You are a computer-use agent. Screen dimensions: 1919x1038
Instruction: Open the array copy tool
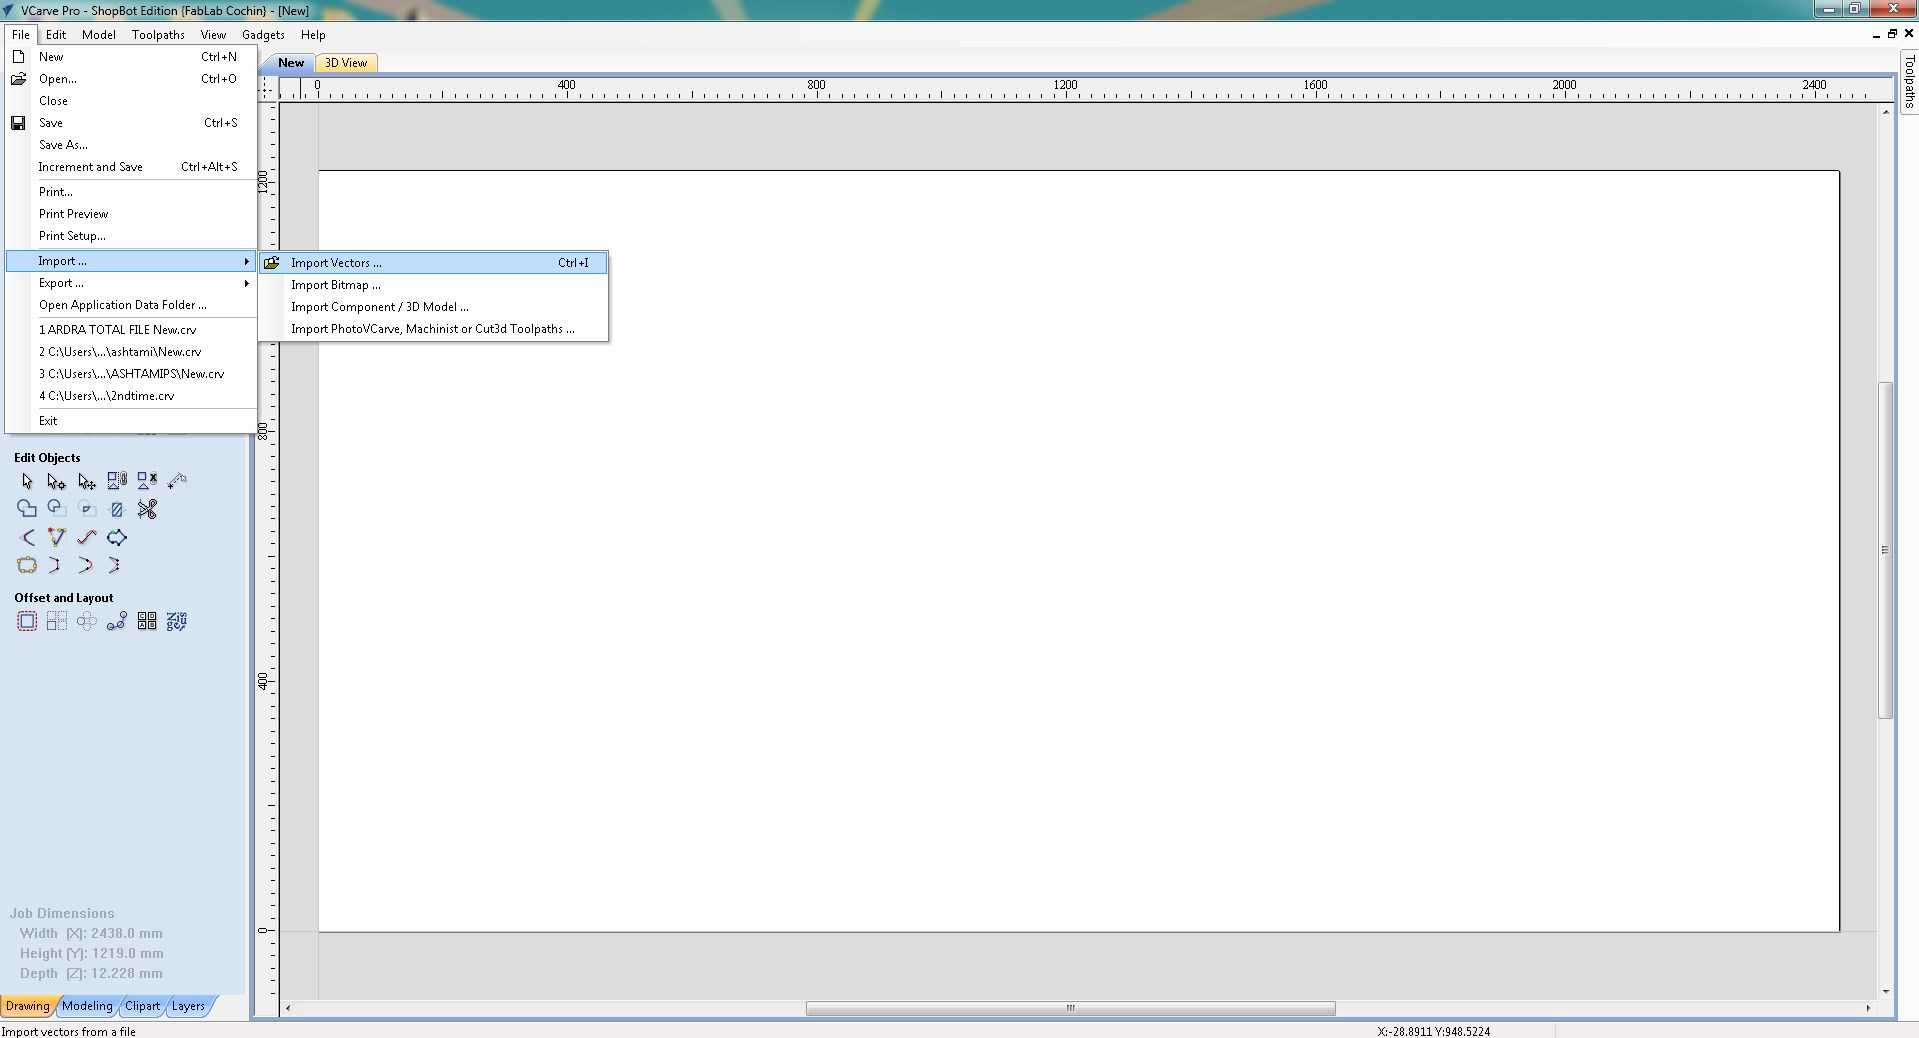click(x=56, y=621)
